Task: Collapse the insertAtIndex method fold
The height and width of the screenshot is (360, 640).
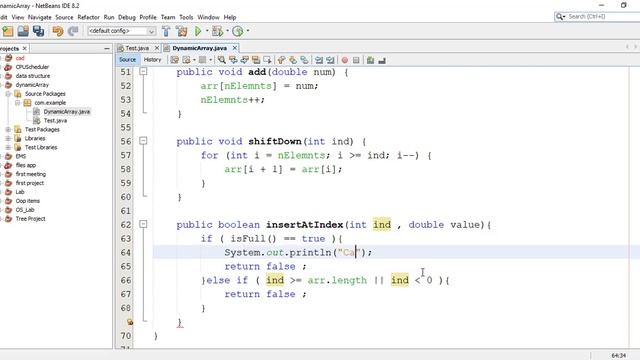Action: 143,224
